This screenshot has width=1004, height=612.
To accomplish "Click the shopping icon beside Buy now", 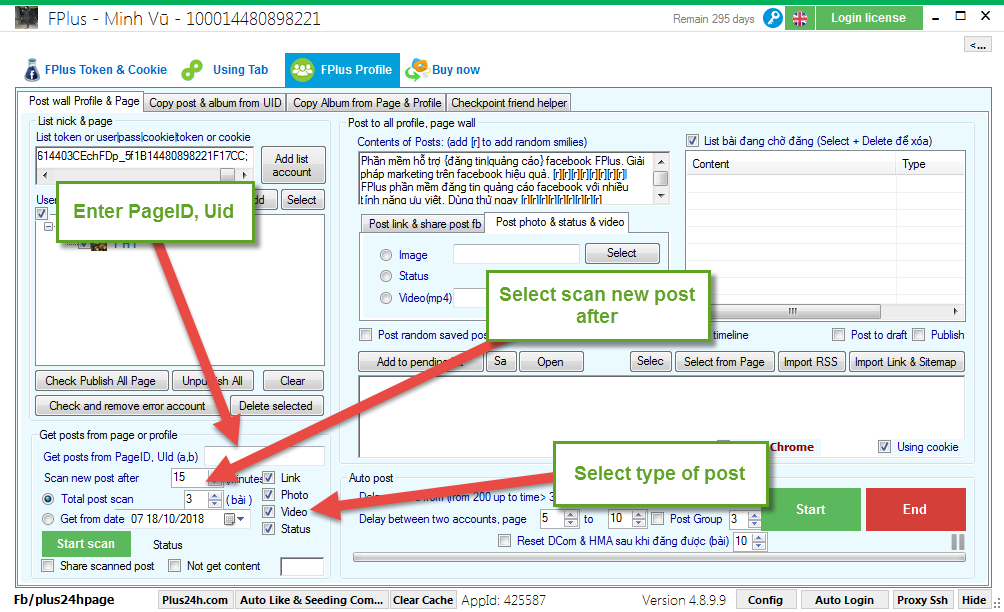I will (x=417, y=69).
